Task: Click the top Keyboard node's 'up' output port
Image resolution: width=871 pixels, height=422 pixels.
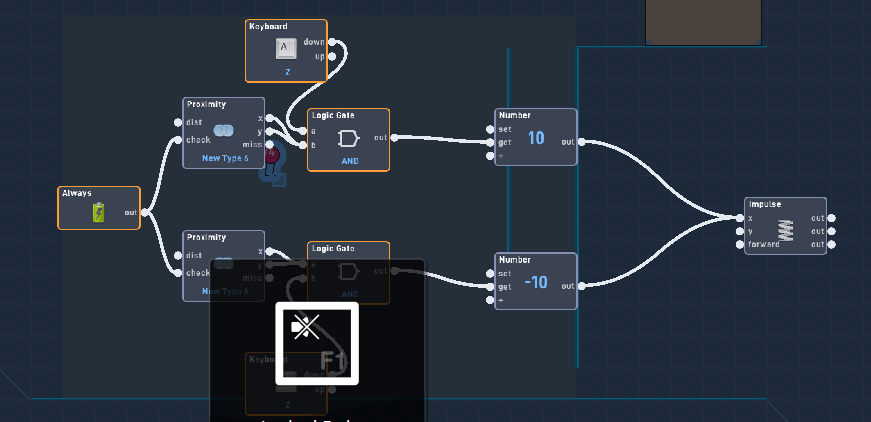Action: 332,56
